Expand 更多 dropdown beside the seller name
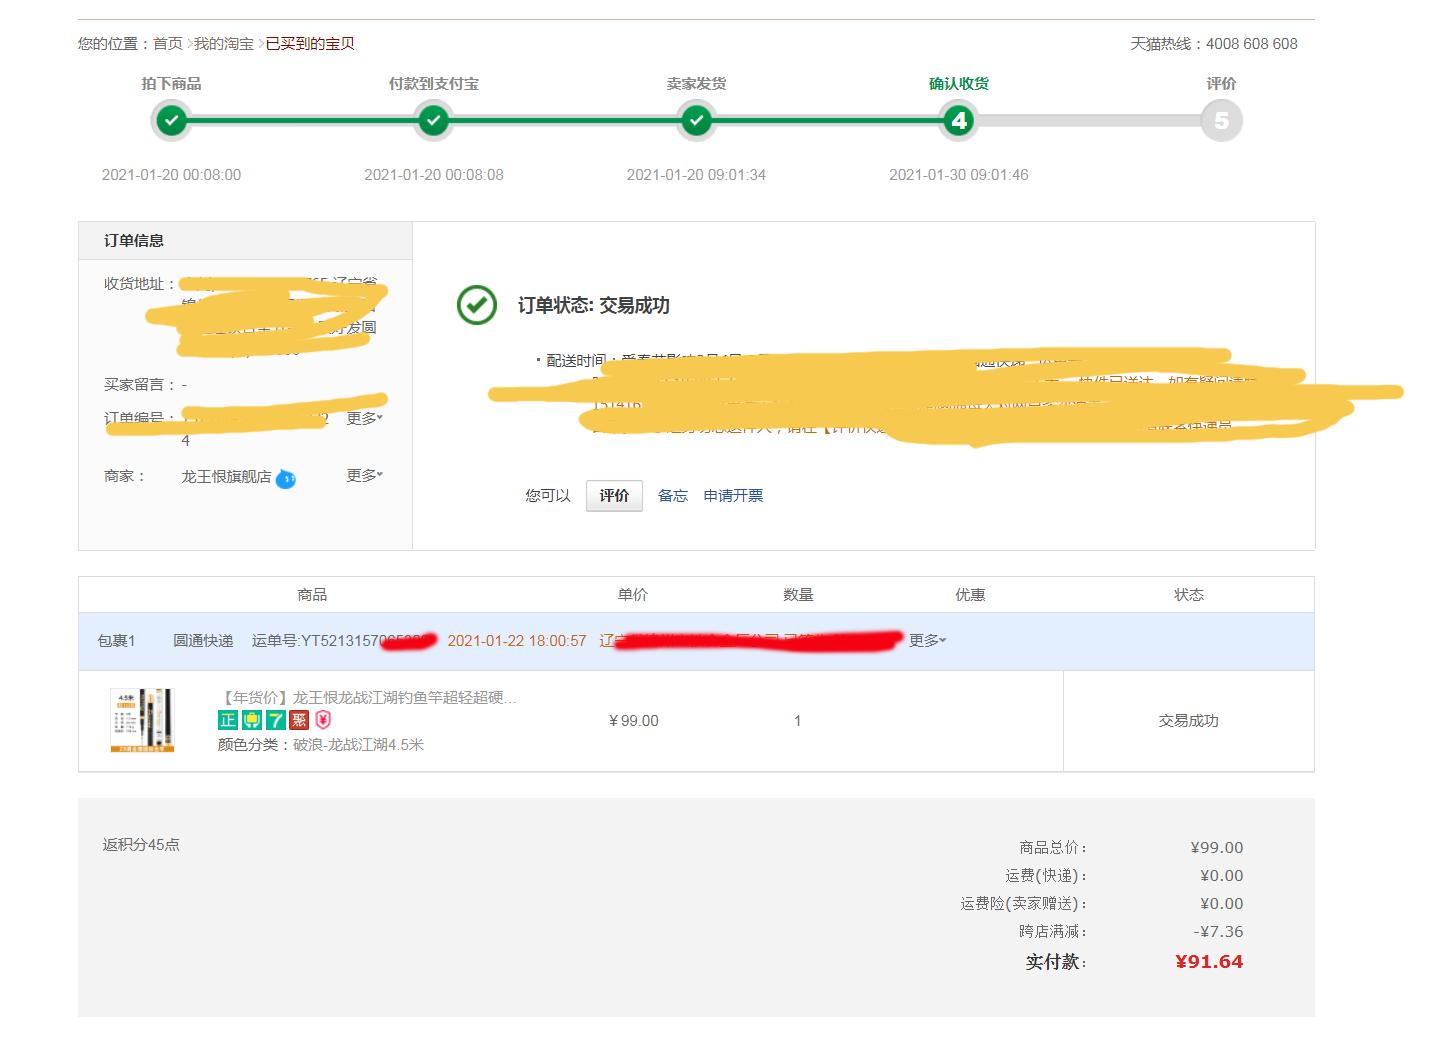1448x1057 pixels. coord(364,475)
